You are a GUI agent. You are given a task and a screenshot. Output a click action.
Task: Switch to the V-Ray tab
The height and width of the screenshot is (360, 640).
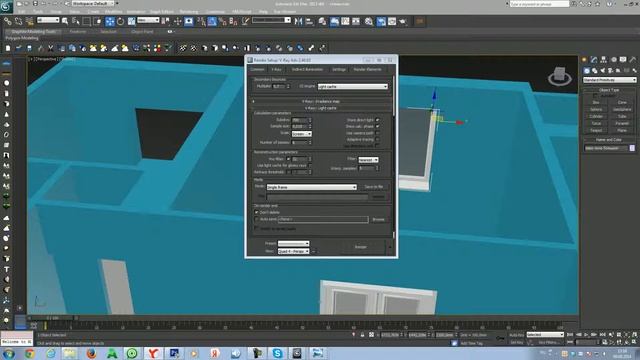pyautogui.click(x=276, y=69)
